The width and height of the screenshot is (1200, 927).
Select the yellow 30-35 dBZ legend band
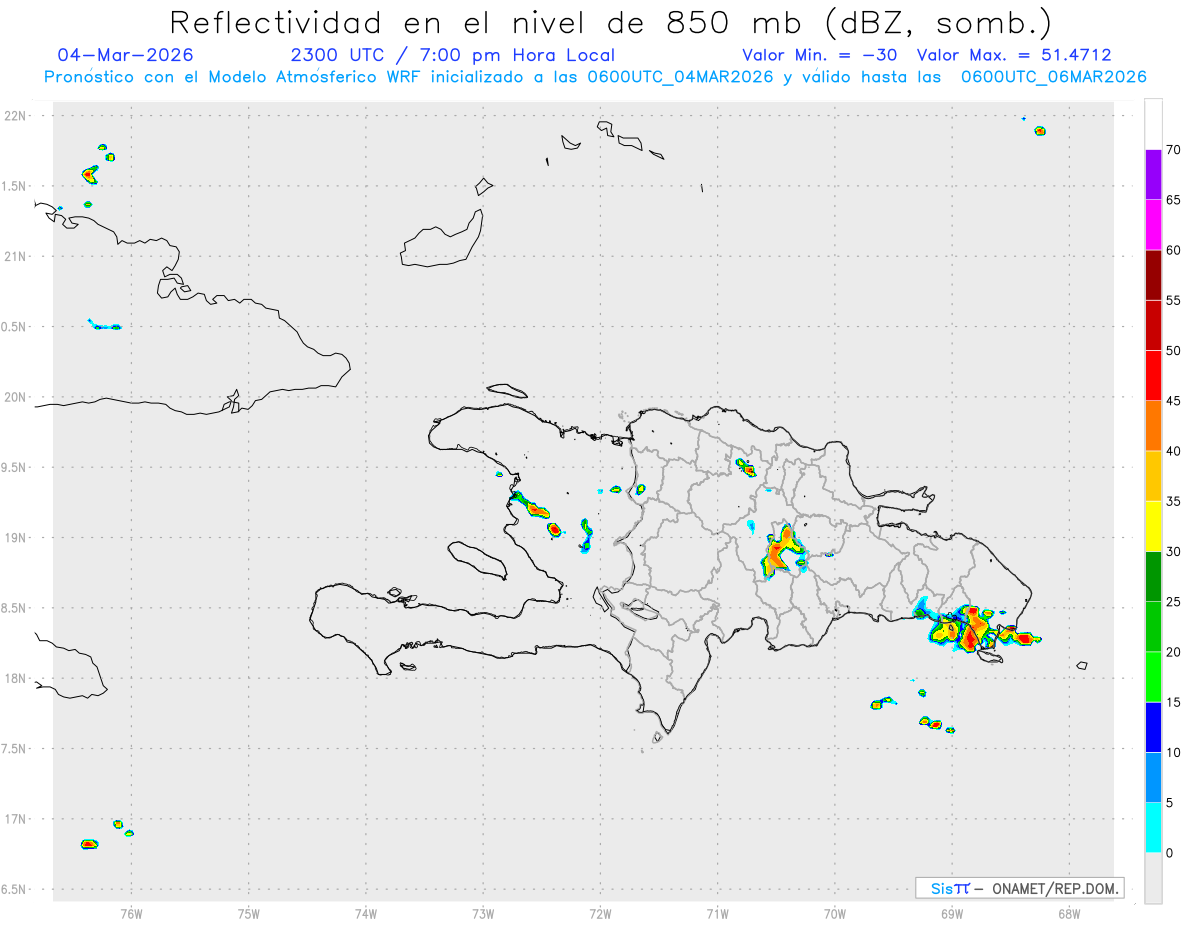point(1153,526)
